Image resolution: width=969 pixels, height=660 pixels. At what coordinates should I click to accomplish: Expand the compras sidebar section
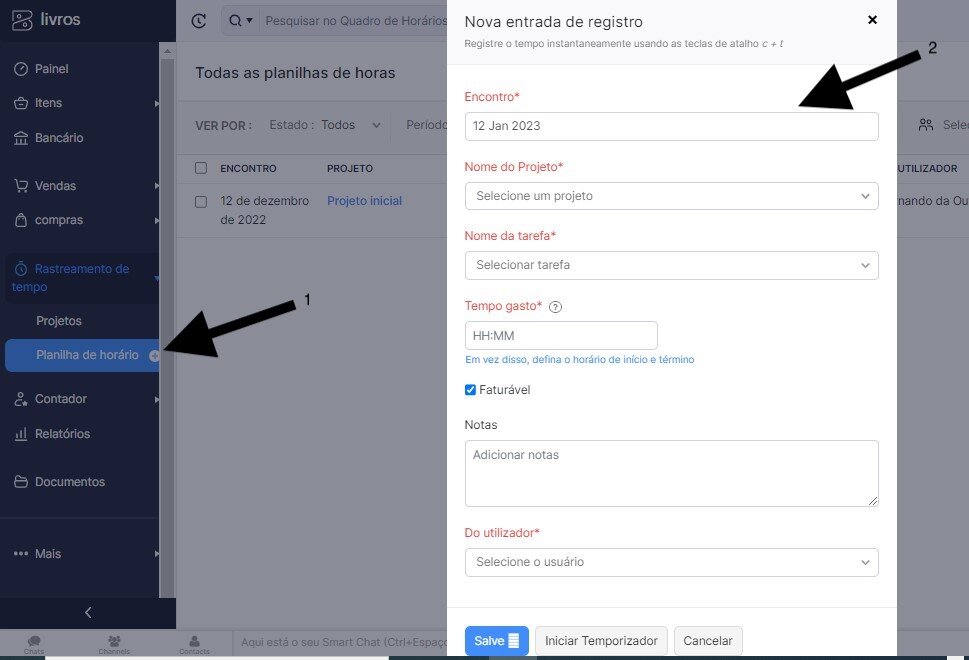(x=59, y=220)
